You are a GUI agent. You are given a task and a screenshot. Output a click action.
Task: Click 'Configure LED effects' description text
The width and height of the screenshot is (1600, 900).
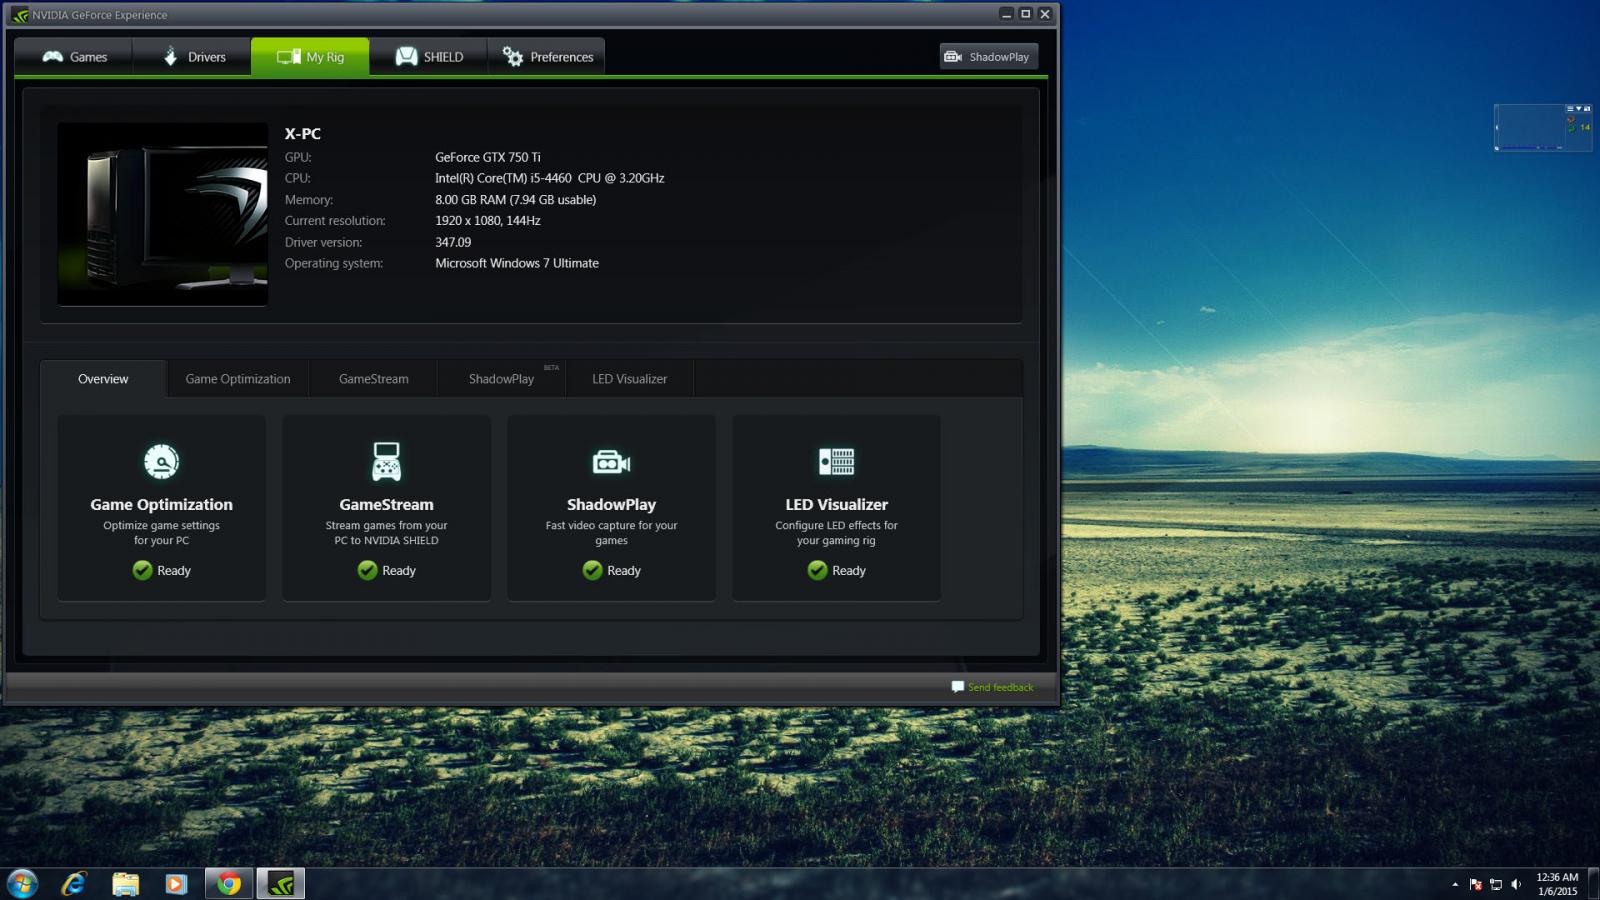(836, 533)
